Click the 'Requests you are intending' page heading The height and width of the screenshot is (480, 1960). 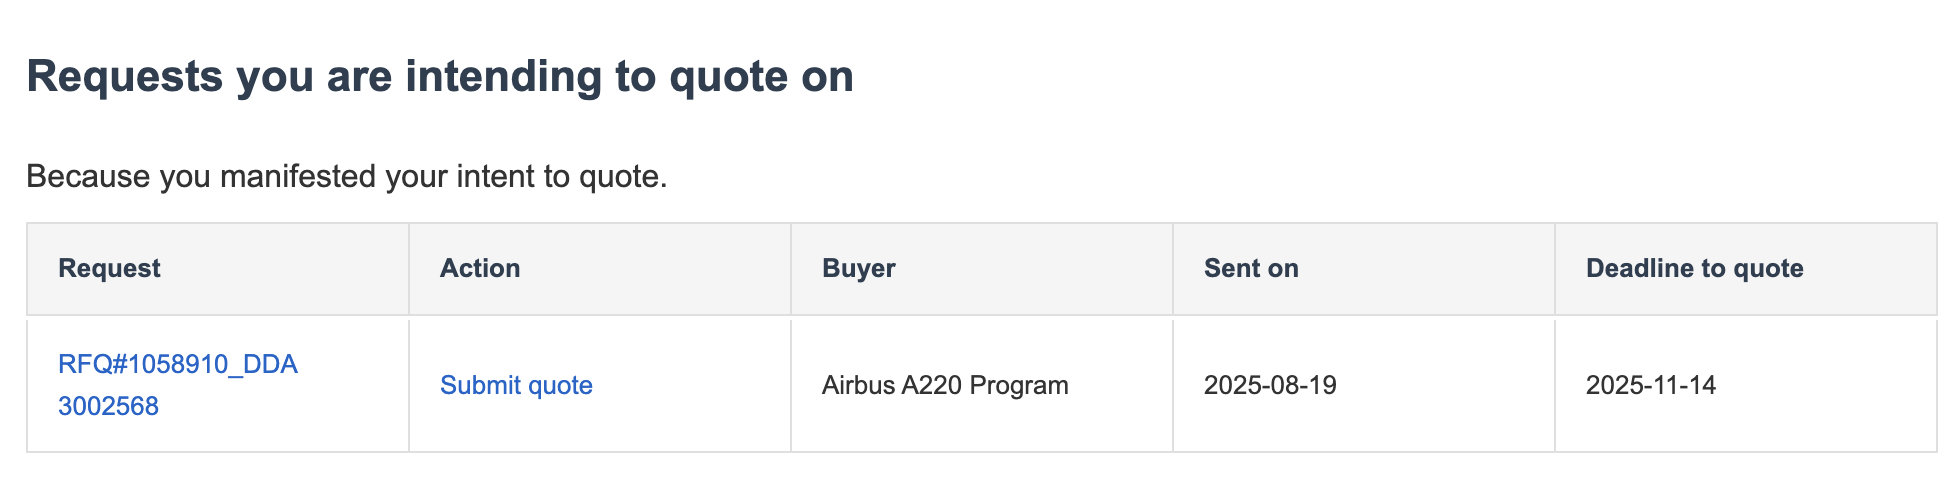coord(440,77)
